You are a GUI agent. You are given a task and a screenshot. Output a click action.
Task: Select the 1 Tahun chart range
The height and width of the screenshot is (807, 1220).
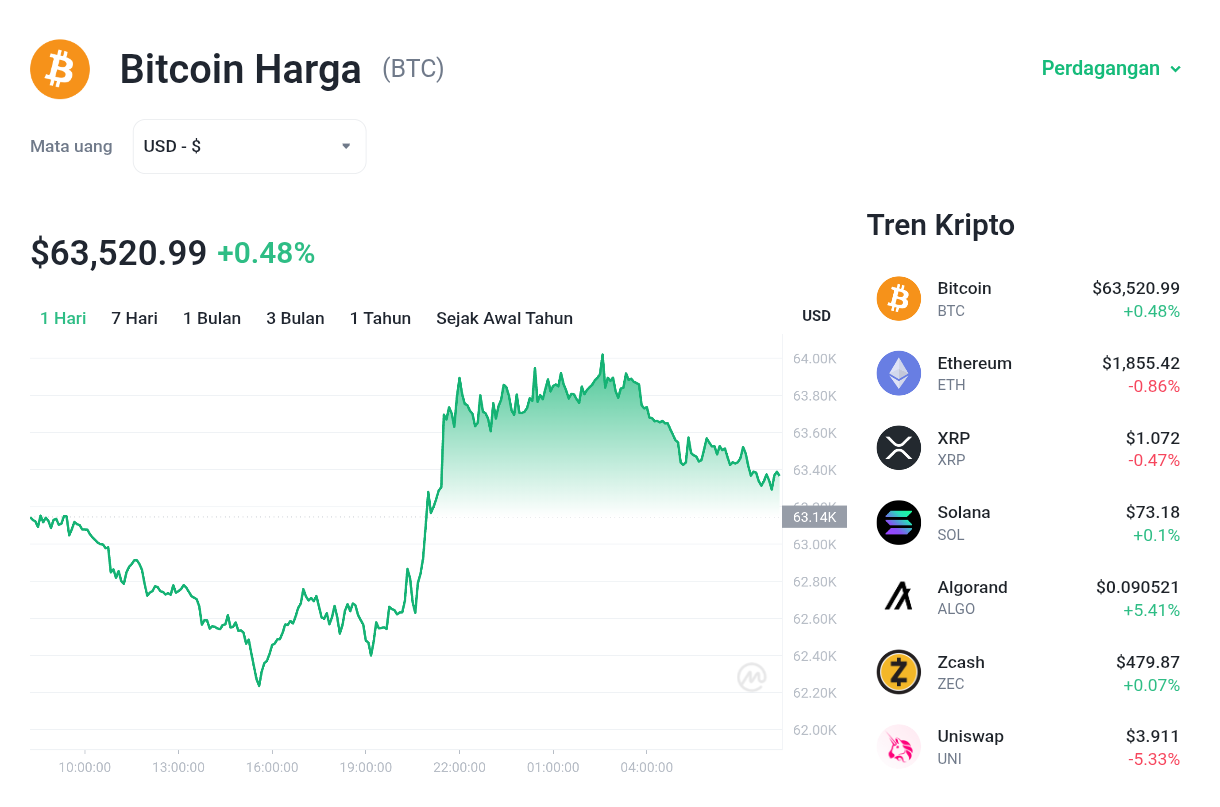click(x=380, y=318)
